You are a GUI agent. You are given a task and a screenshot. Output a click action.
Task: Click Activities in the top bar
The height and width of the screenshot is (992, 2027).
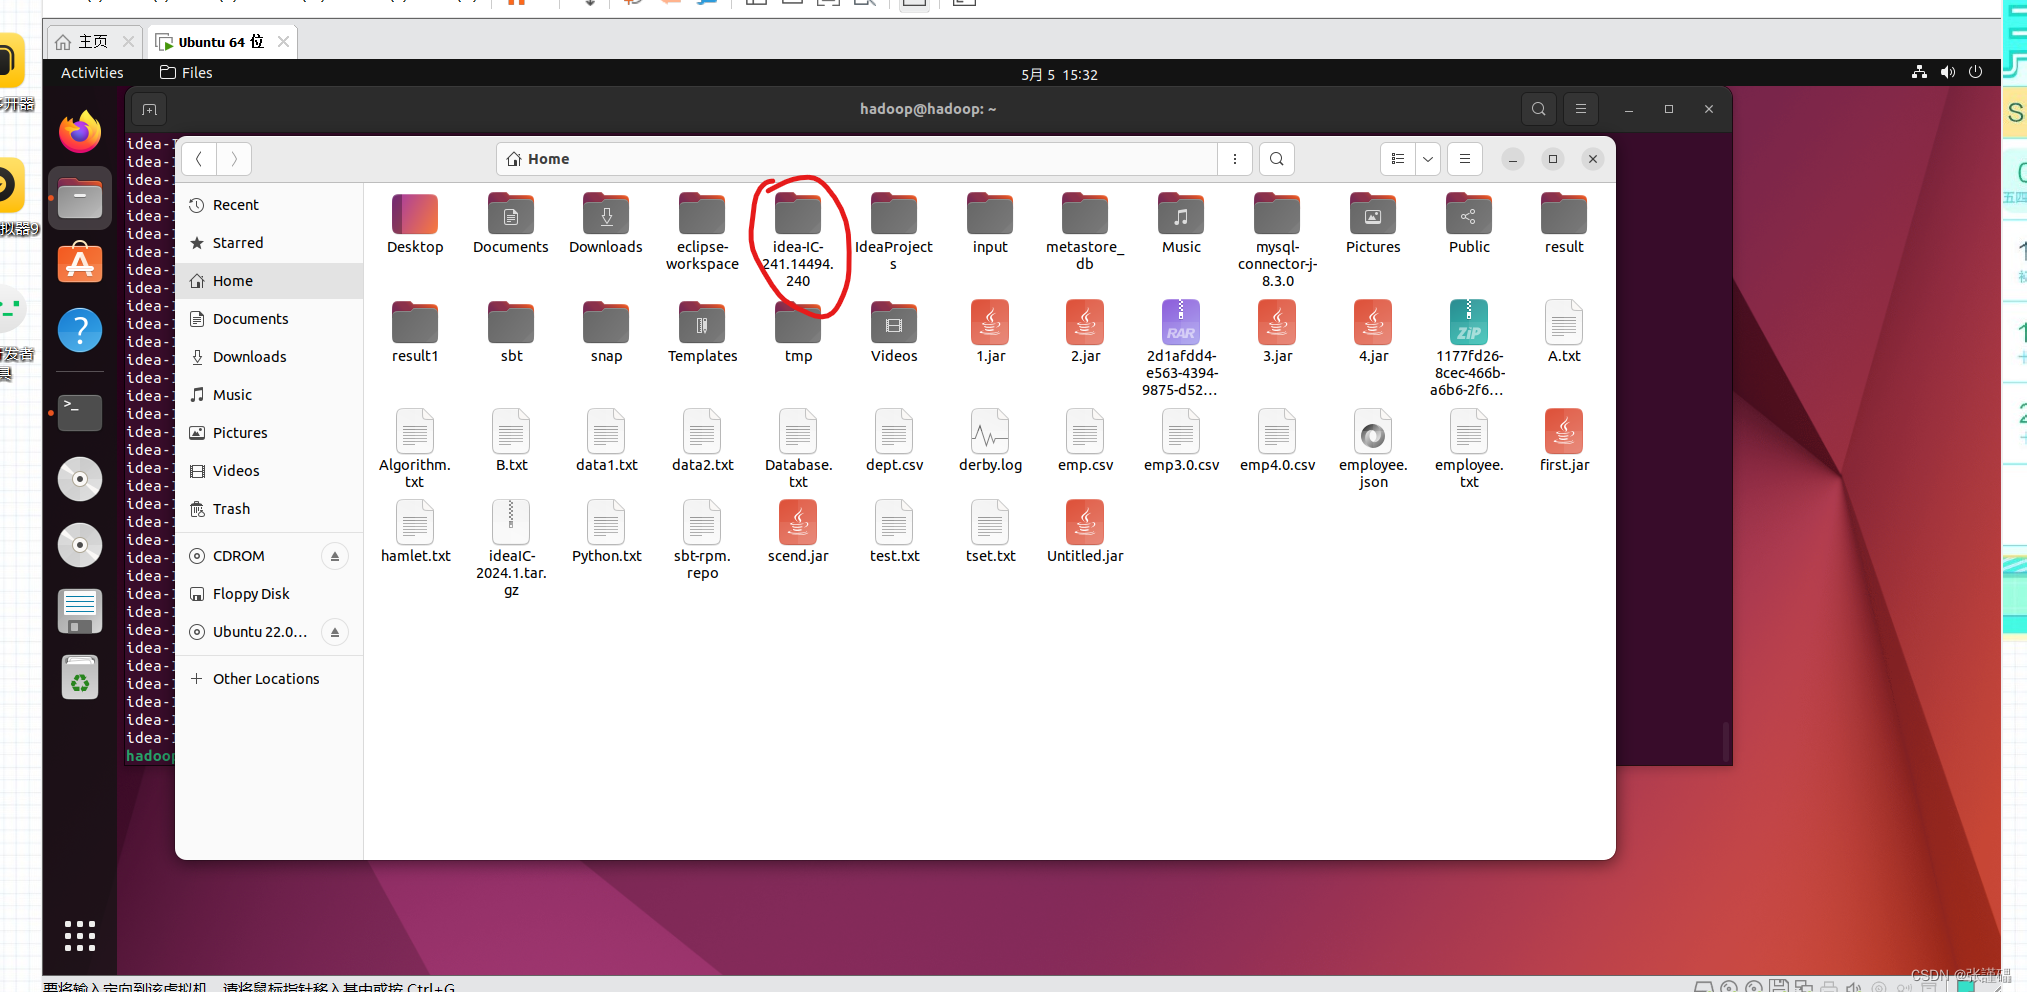pos(91,72)
